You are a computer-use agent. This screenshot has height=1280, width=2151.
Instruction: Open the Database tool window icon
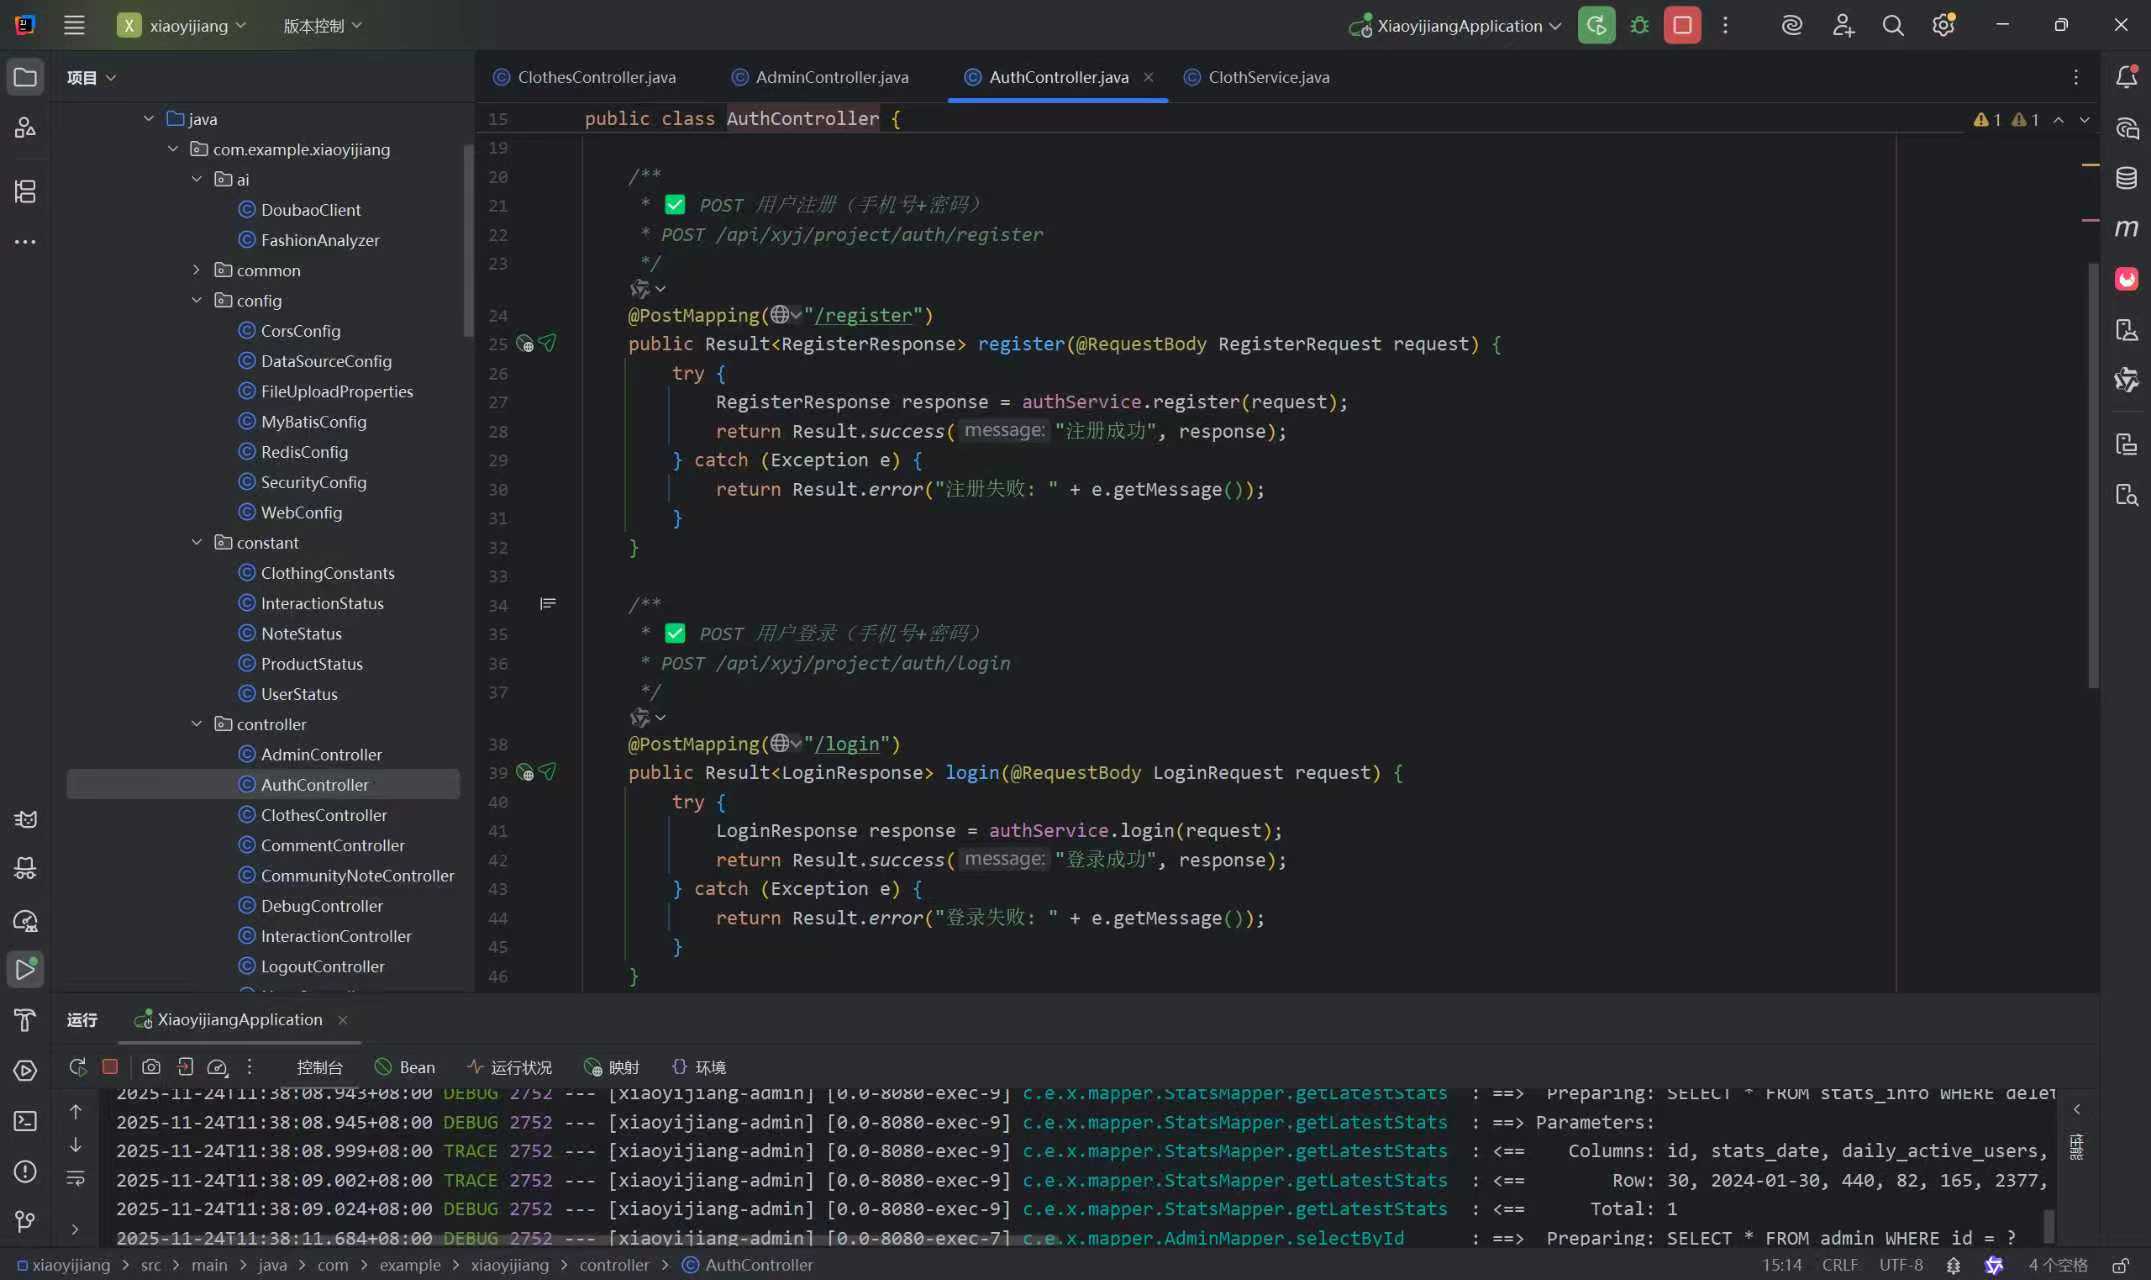pyautogui.click(x=2126, y=178)
